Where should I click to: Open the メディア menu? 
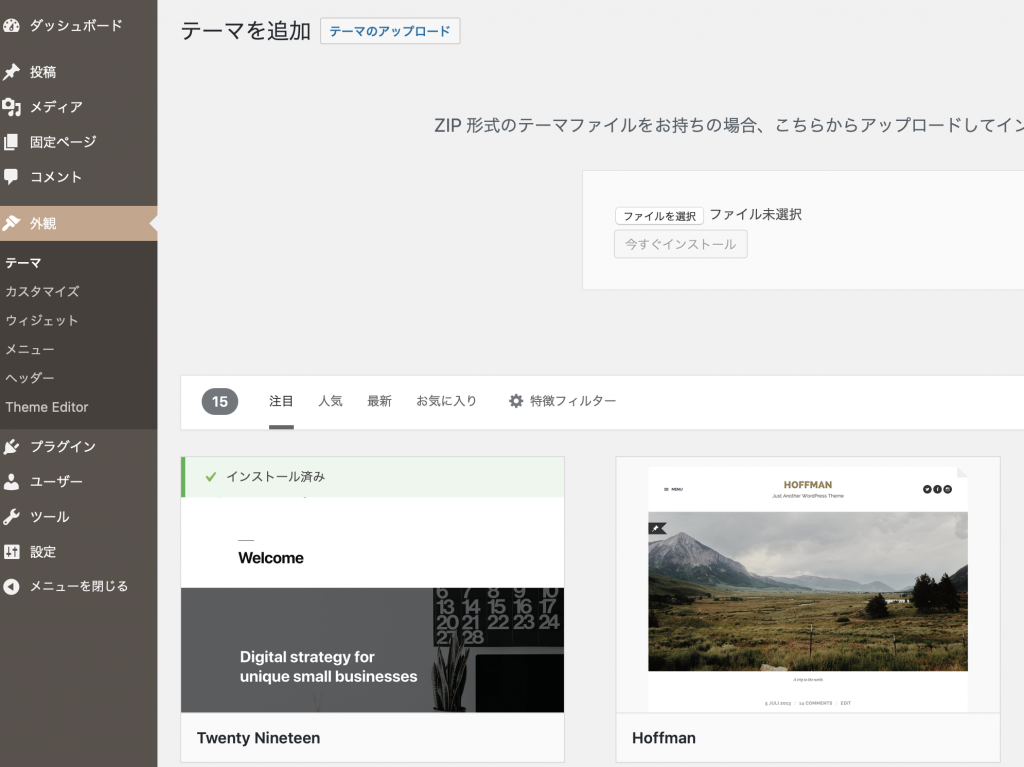[78, 106]
